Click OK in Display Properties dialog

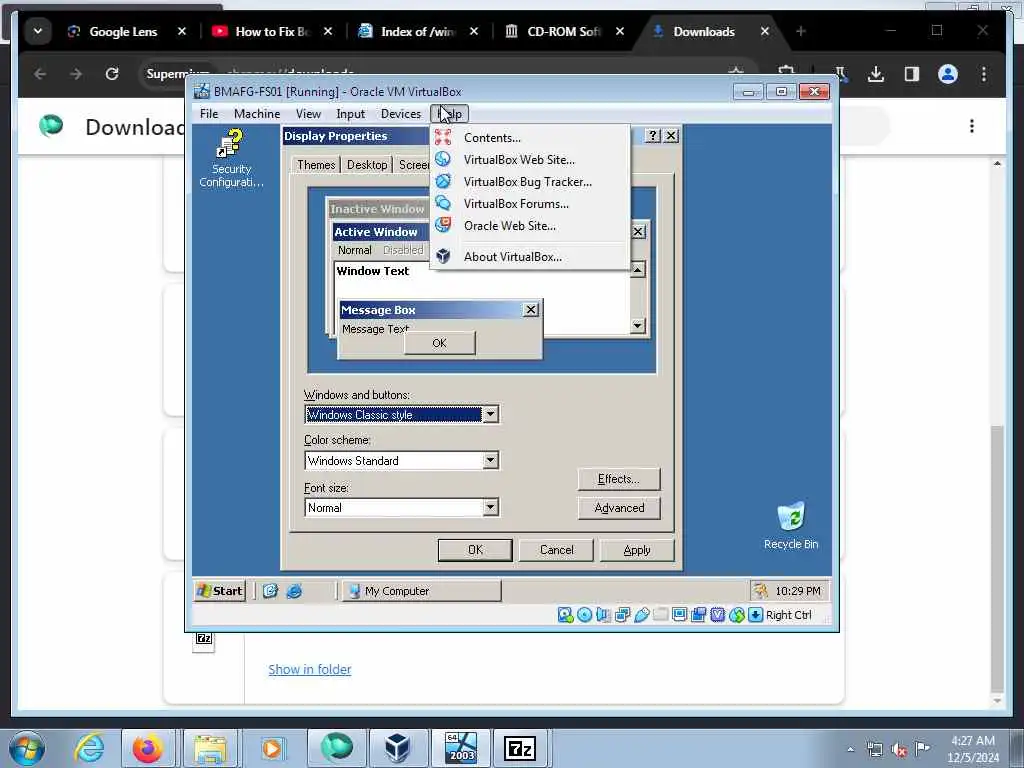(475, 550)
